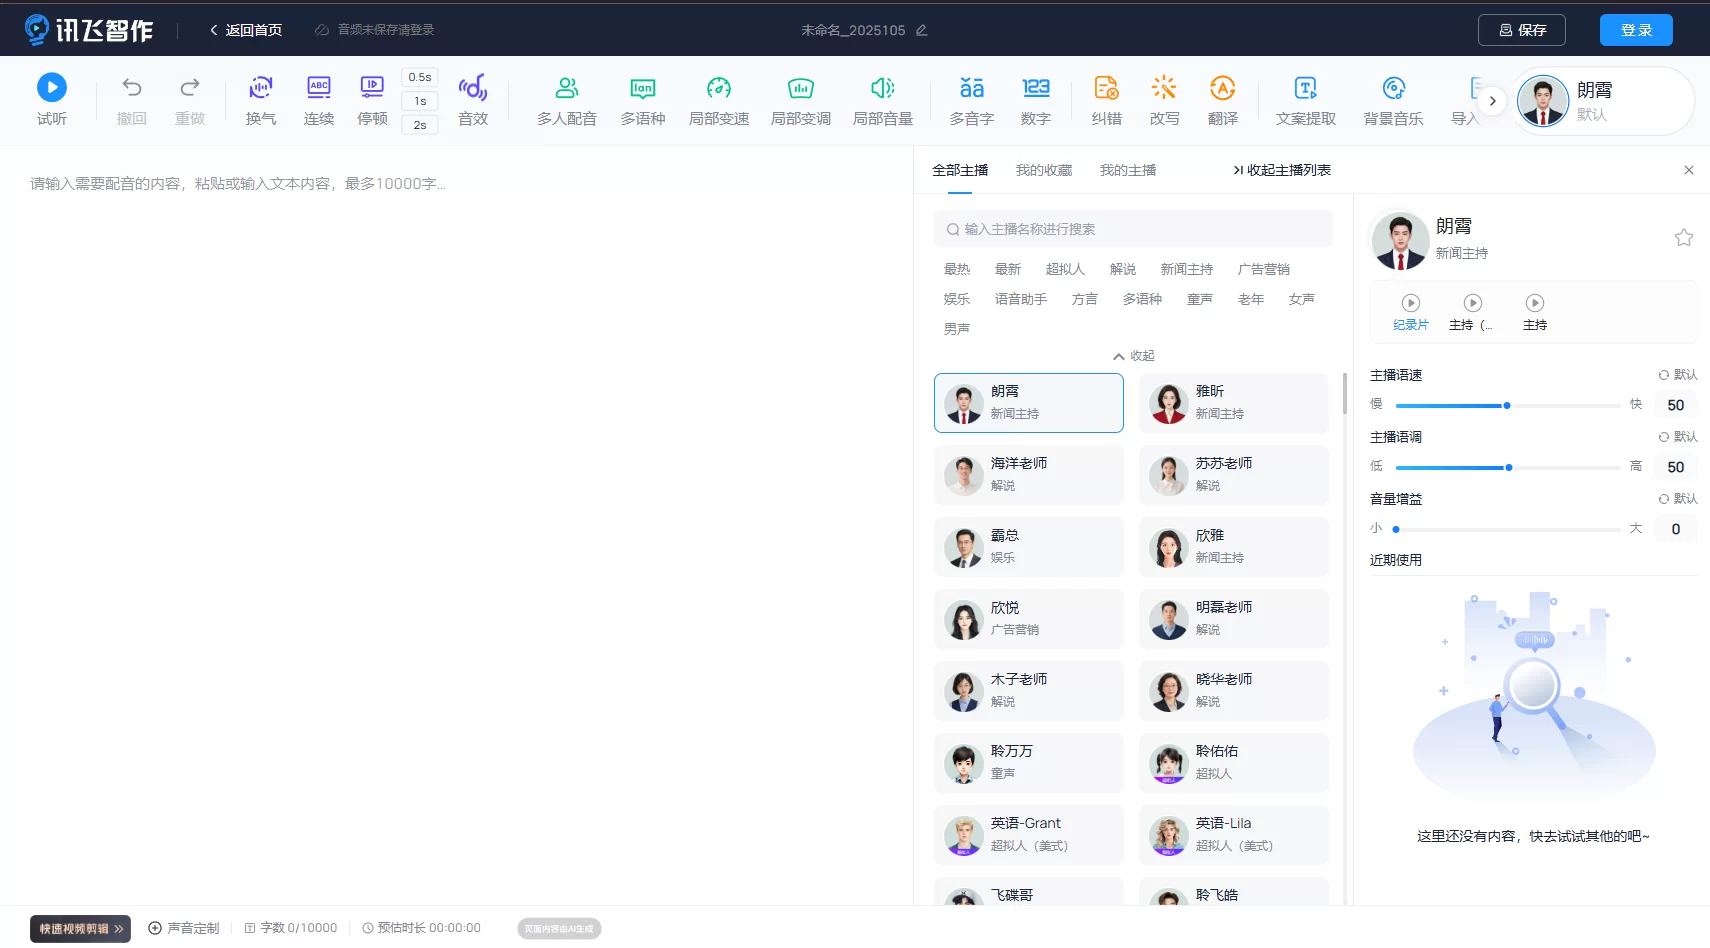Collapse the tag filters with 收起
The height and width of the screenshot is (948, 1710).
point(1134,356)
